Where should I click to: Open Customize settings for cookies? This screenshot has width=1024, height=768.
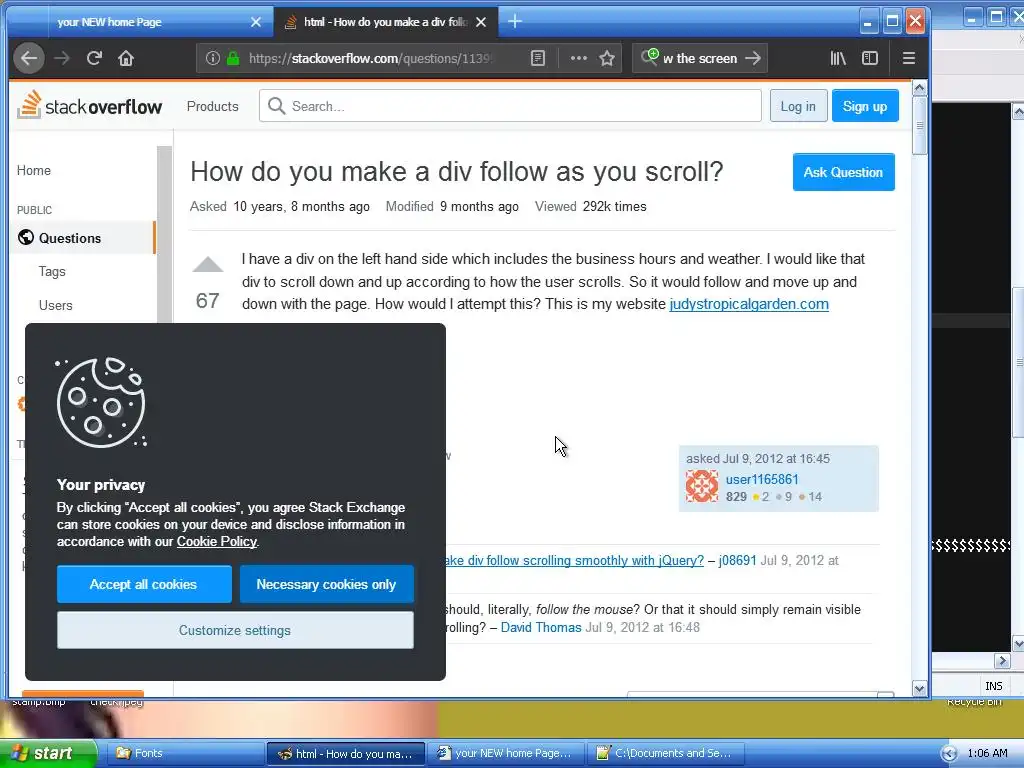point(235,630)
